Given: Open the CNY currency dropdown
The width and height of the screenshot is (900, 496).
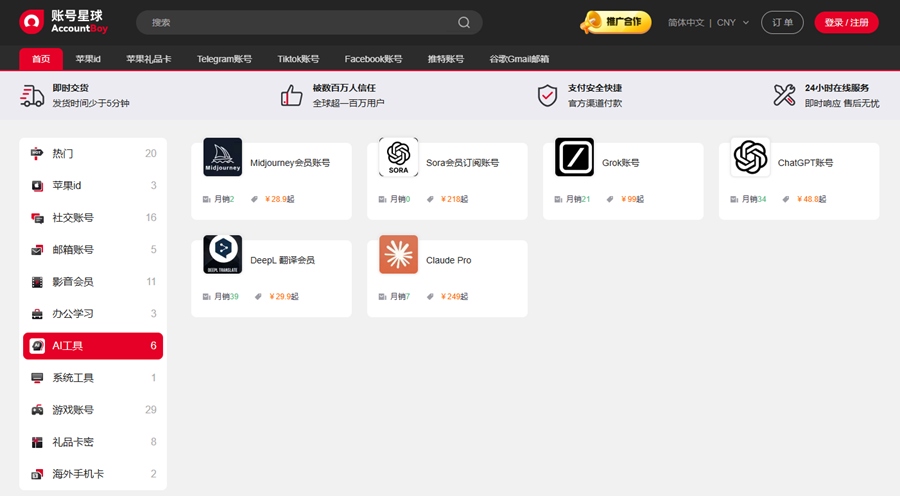Looking at the screenshot, I should [x=733, y=22].
